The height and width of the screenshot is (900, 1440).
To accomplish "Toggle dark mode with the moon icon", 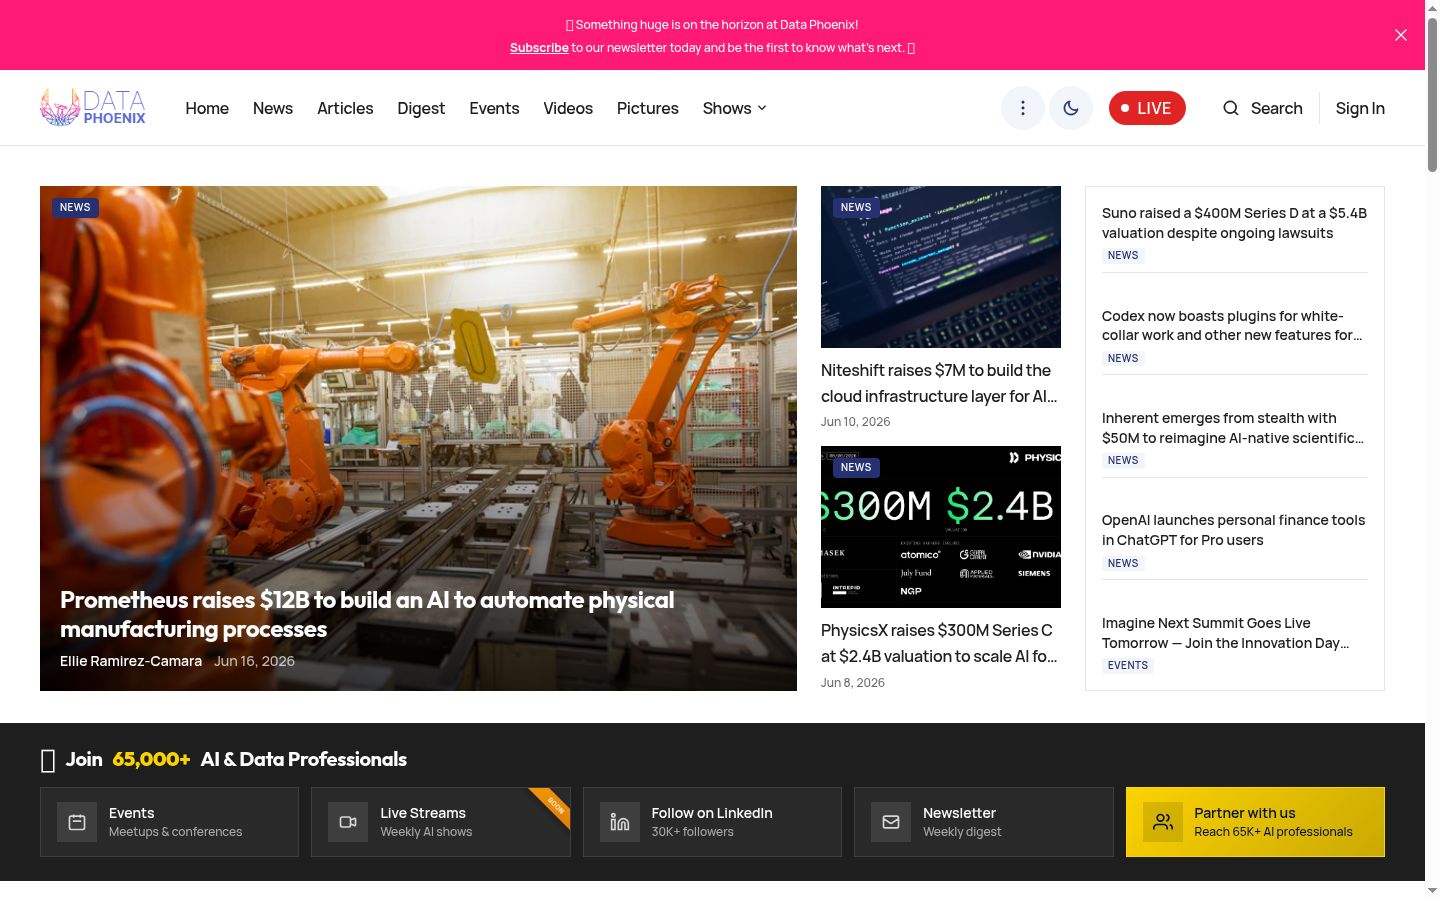I will [x=1070, y=108].
